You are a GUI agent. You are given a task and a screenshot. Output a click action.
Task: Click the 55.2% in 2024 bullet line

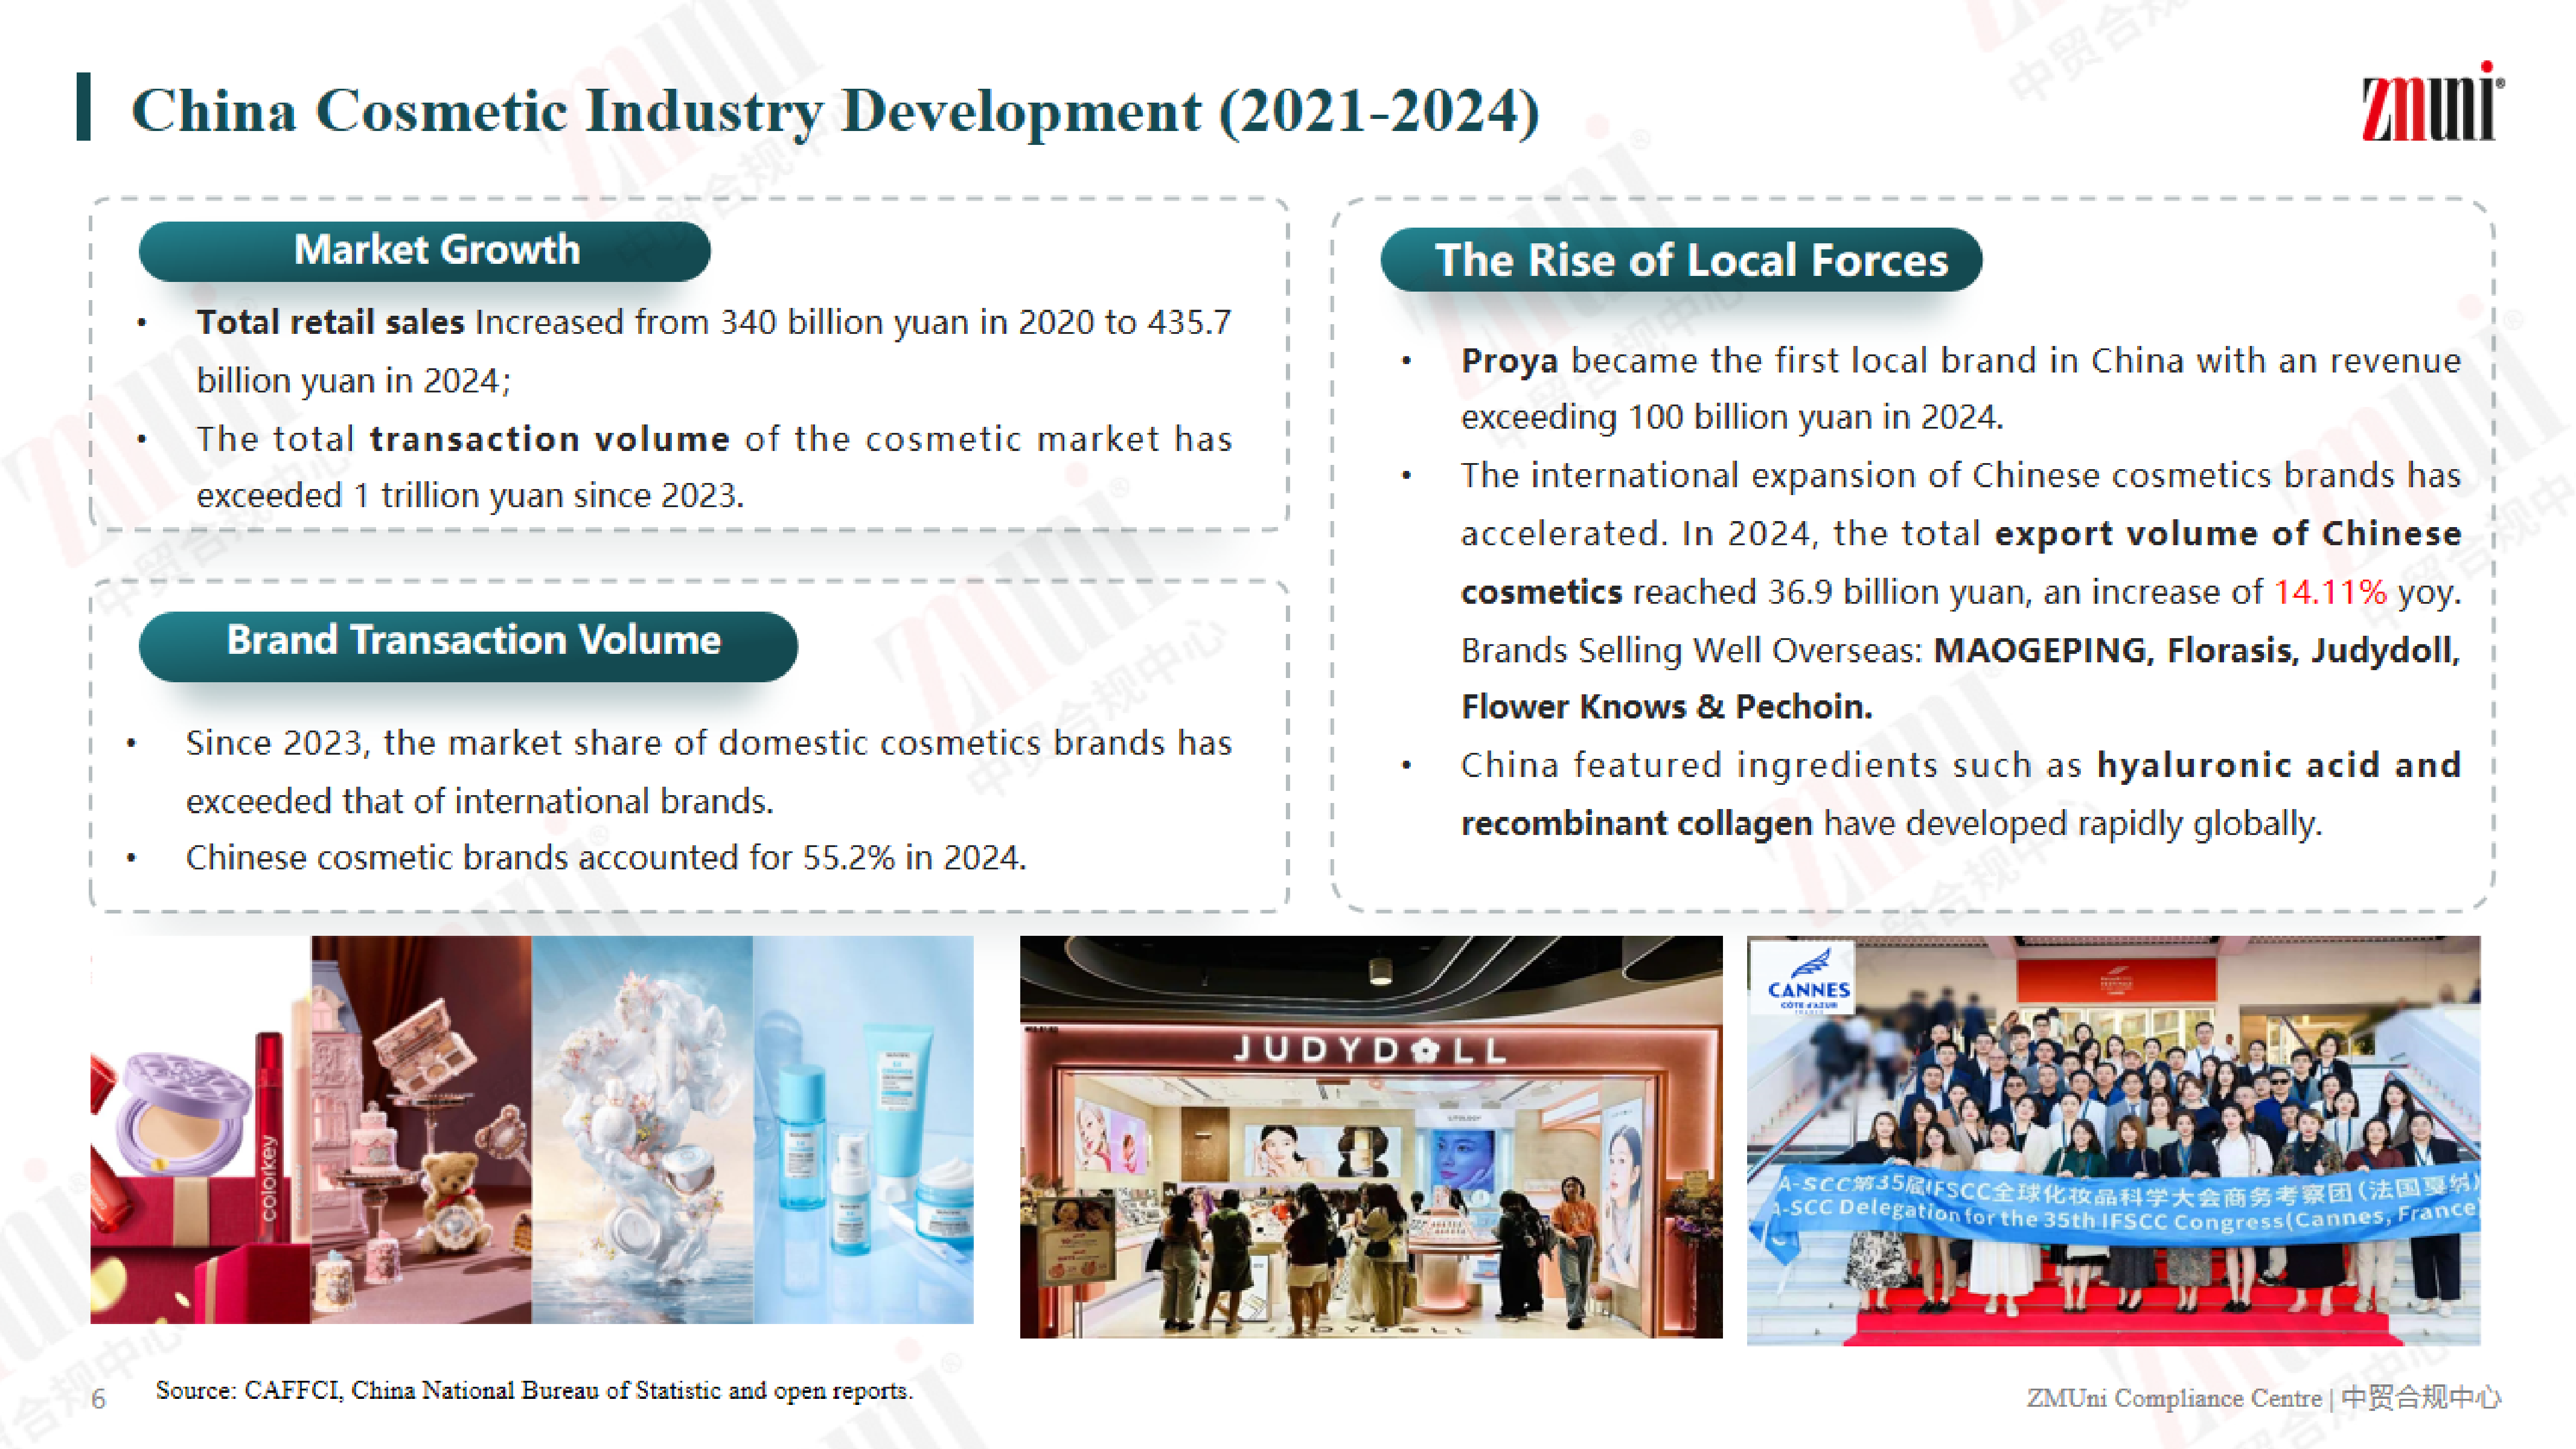605,858
